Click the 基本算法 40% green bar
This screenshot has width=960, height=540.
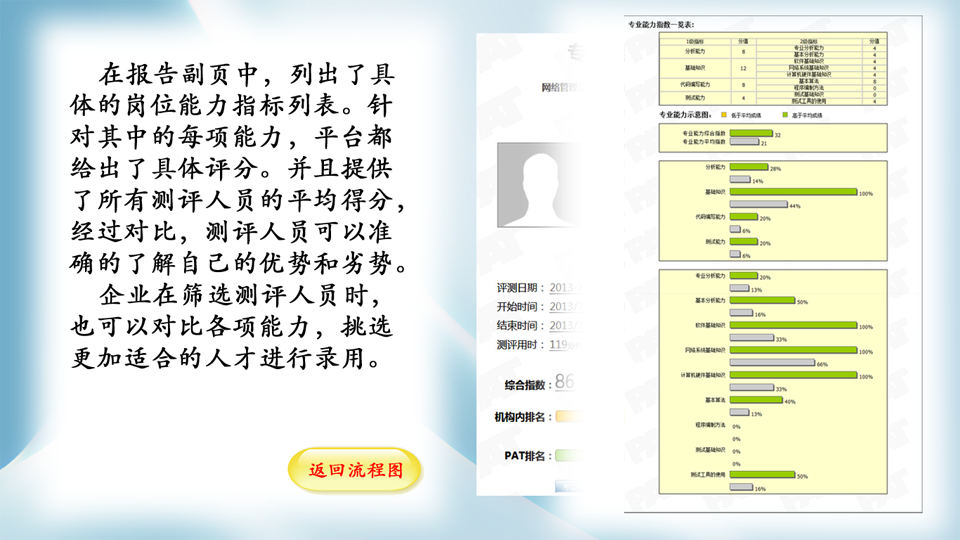[756, 400]
